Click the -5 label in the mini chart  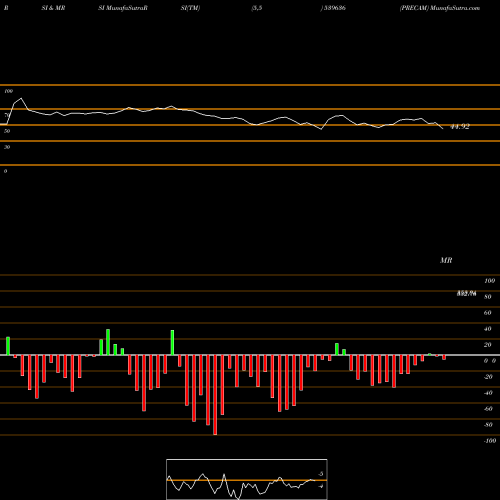(321, 474)
